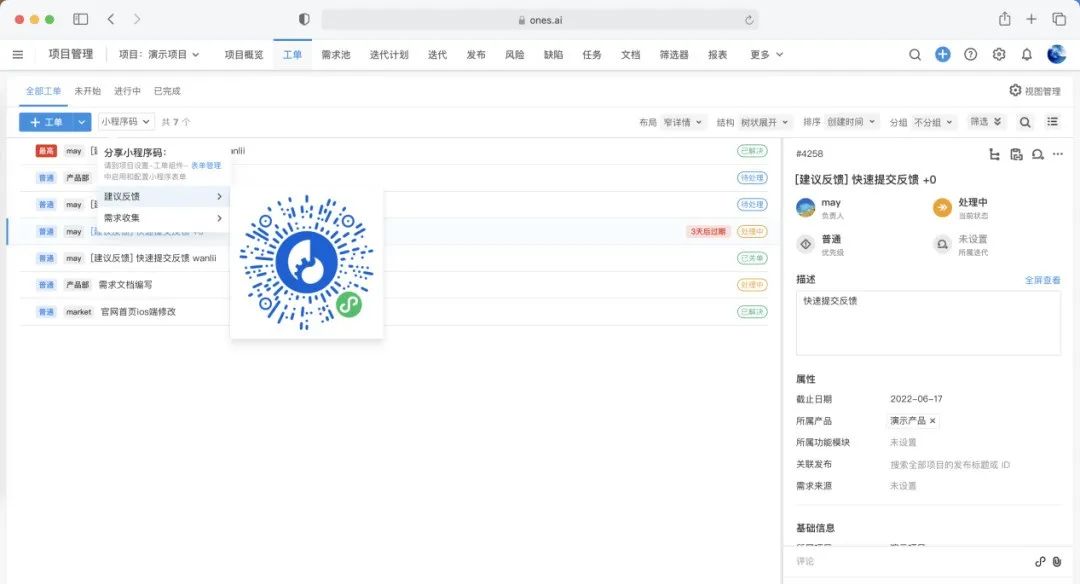The width and height of the screenshot is (1080, 584).
Task: Click the blue 工单 create button
Action: [46, 122]
